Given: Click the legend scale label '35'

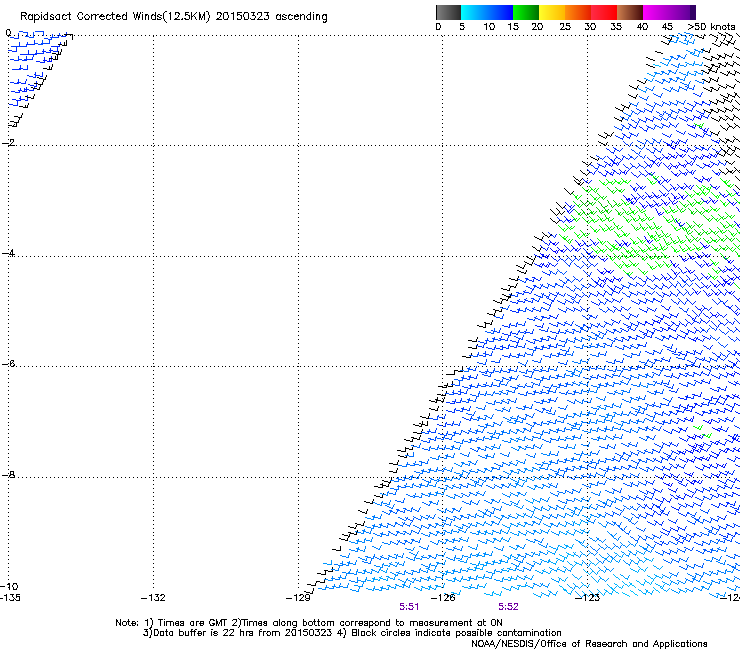Looking at the screenshot, I should [616, 27].
